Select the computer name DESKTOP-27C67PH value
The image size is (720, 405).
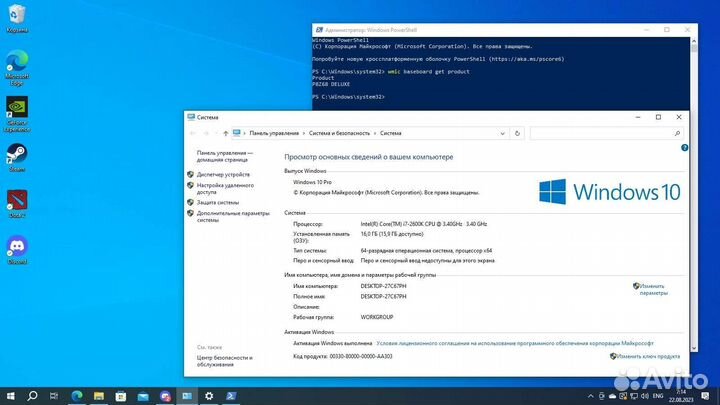[x=383, y=286]
